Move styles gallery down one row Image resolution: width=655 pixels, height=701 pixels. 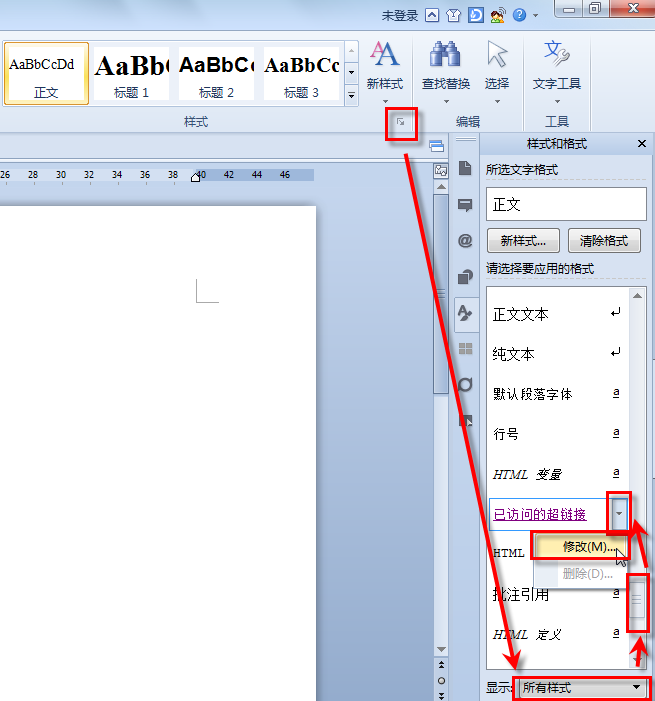click(351, 72)
